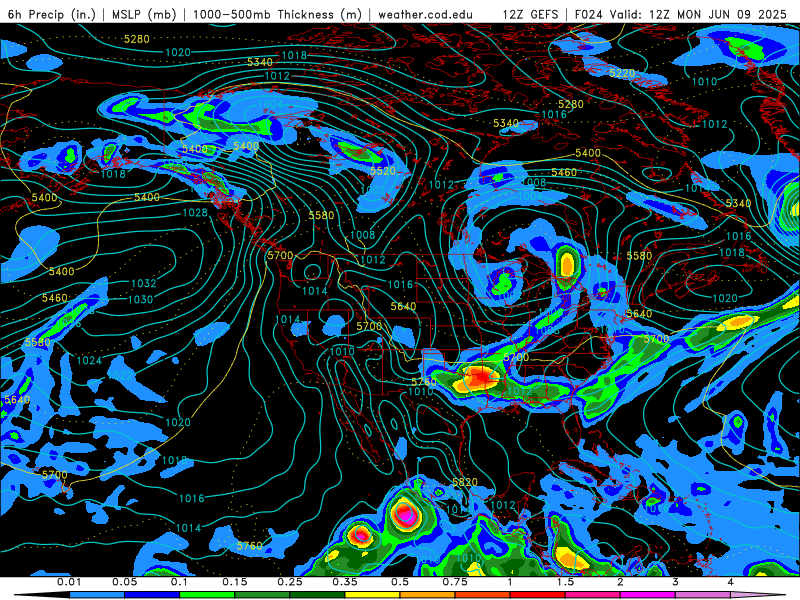
Task: Pick the red 1–1.5 legend swatch
Action: click(538, 595)
